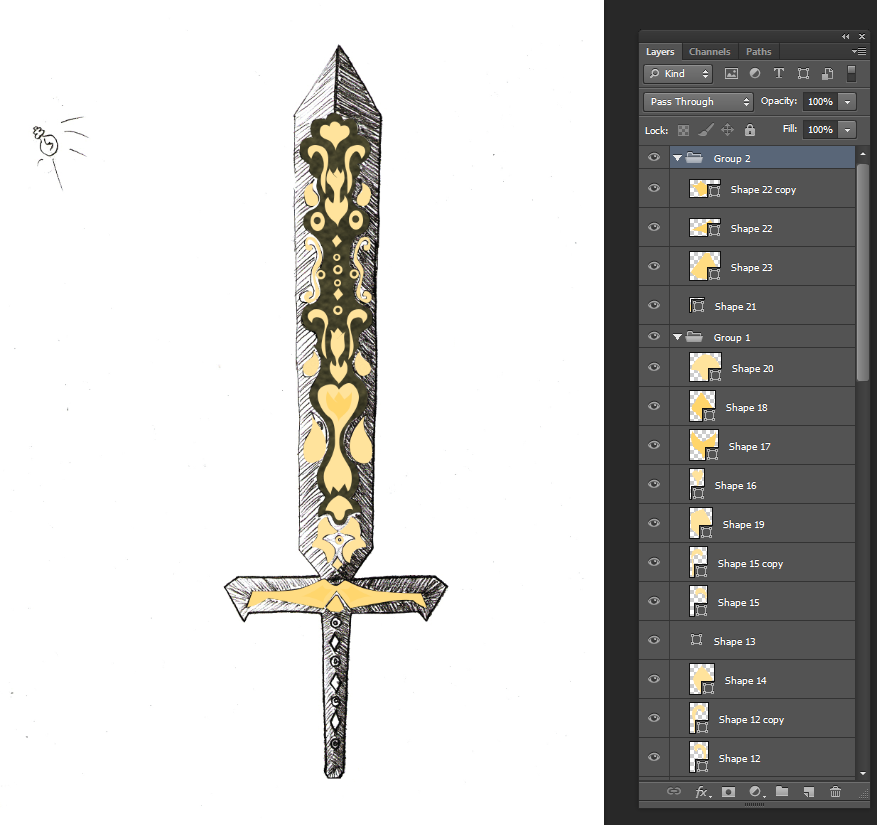Create a new layer

808,791
